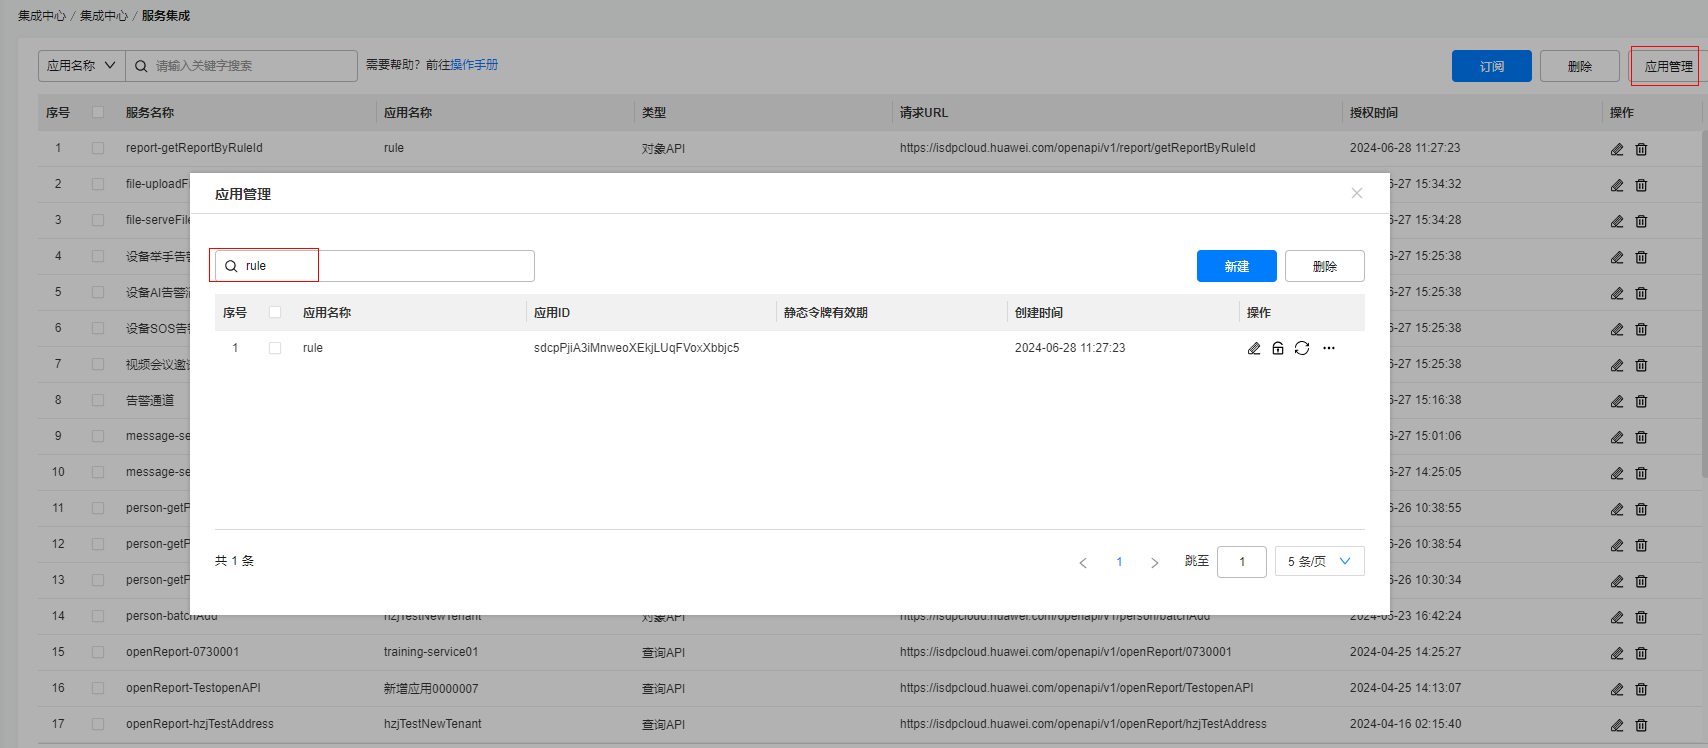1708x748 pixels.
Task: Click the dialog creation time 2024-06-28 11:27:23
Action: tap(1070, 348)
